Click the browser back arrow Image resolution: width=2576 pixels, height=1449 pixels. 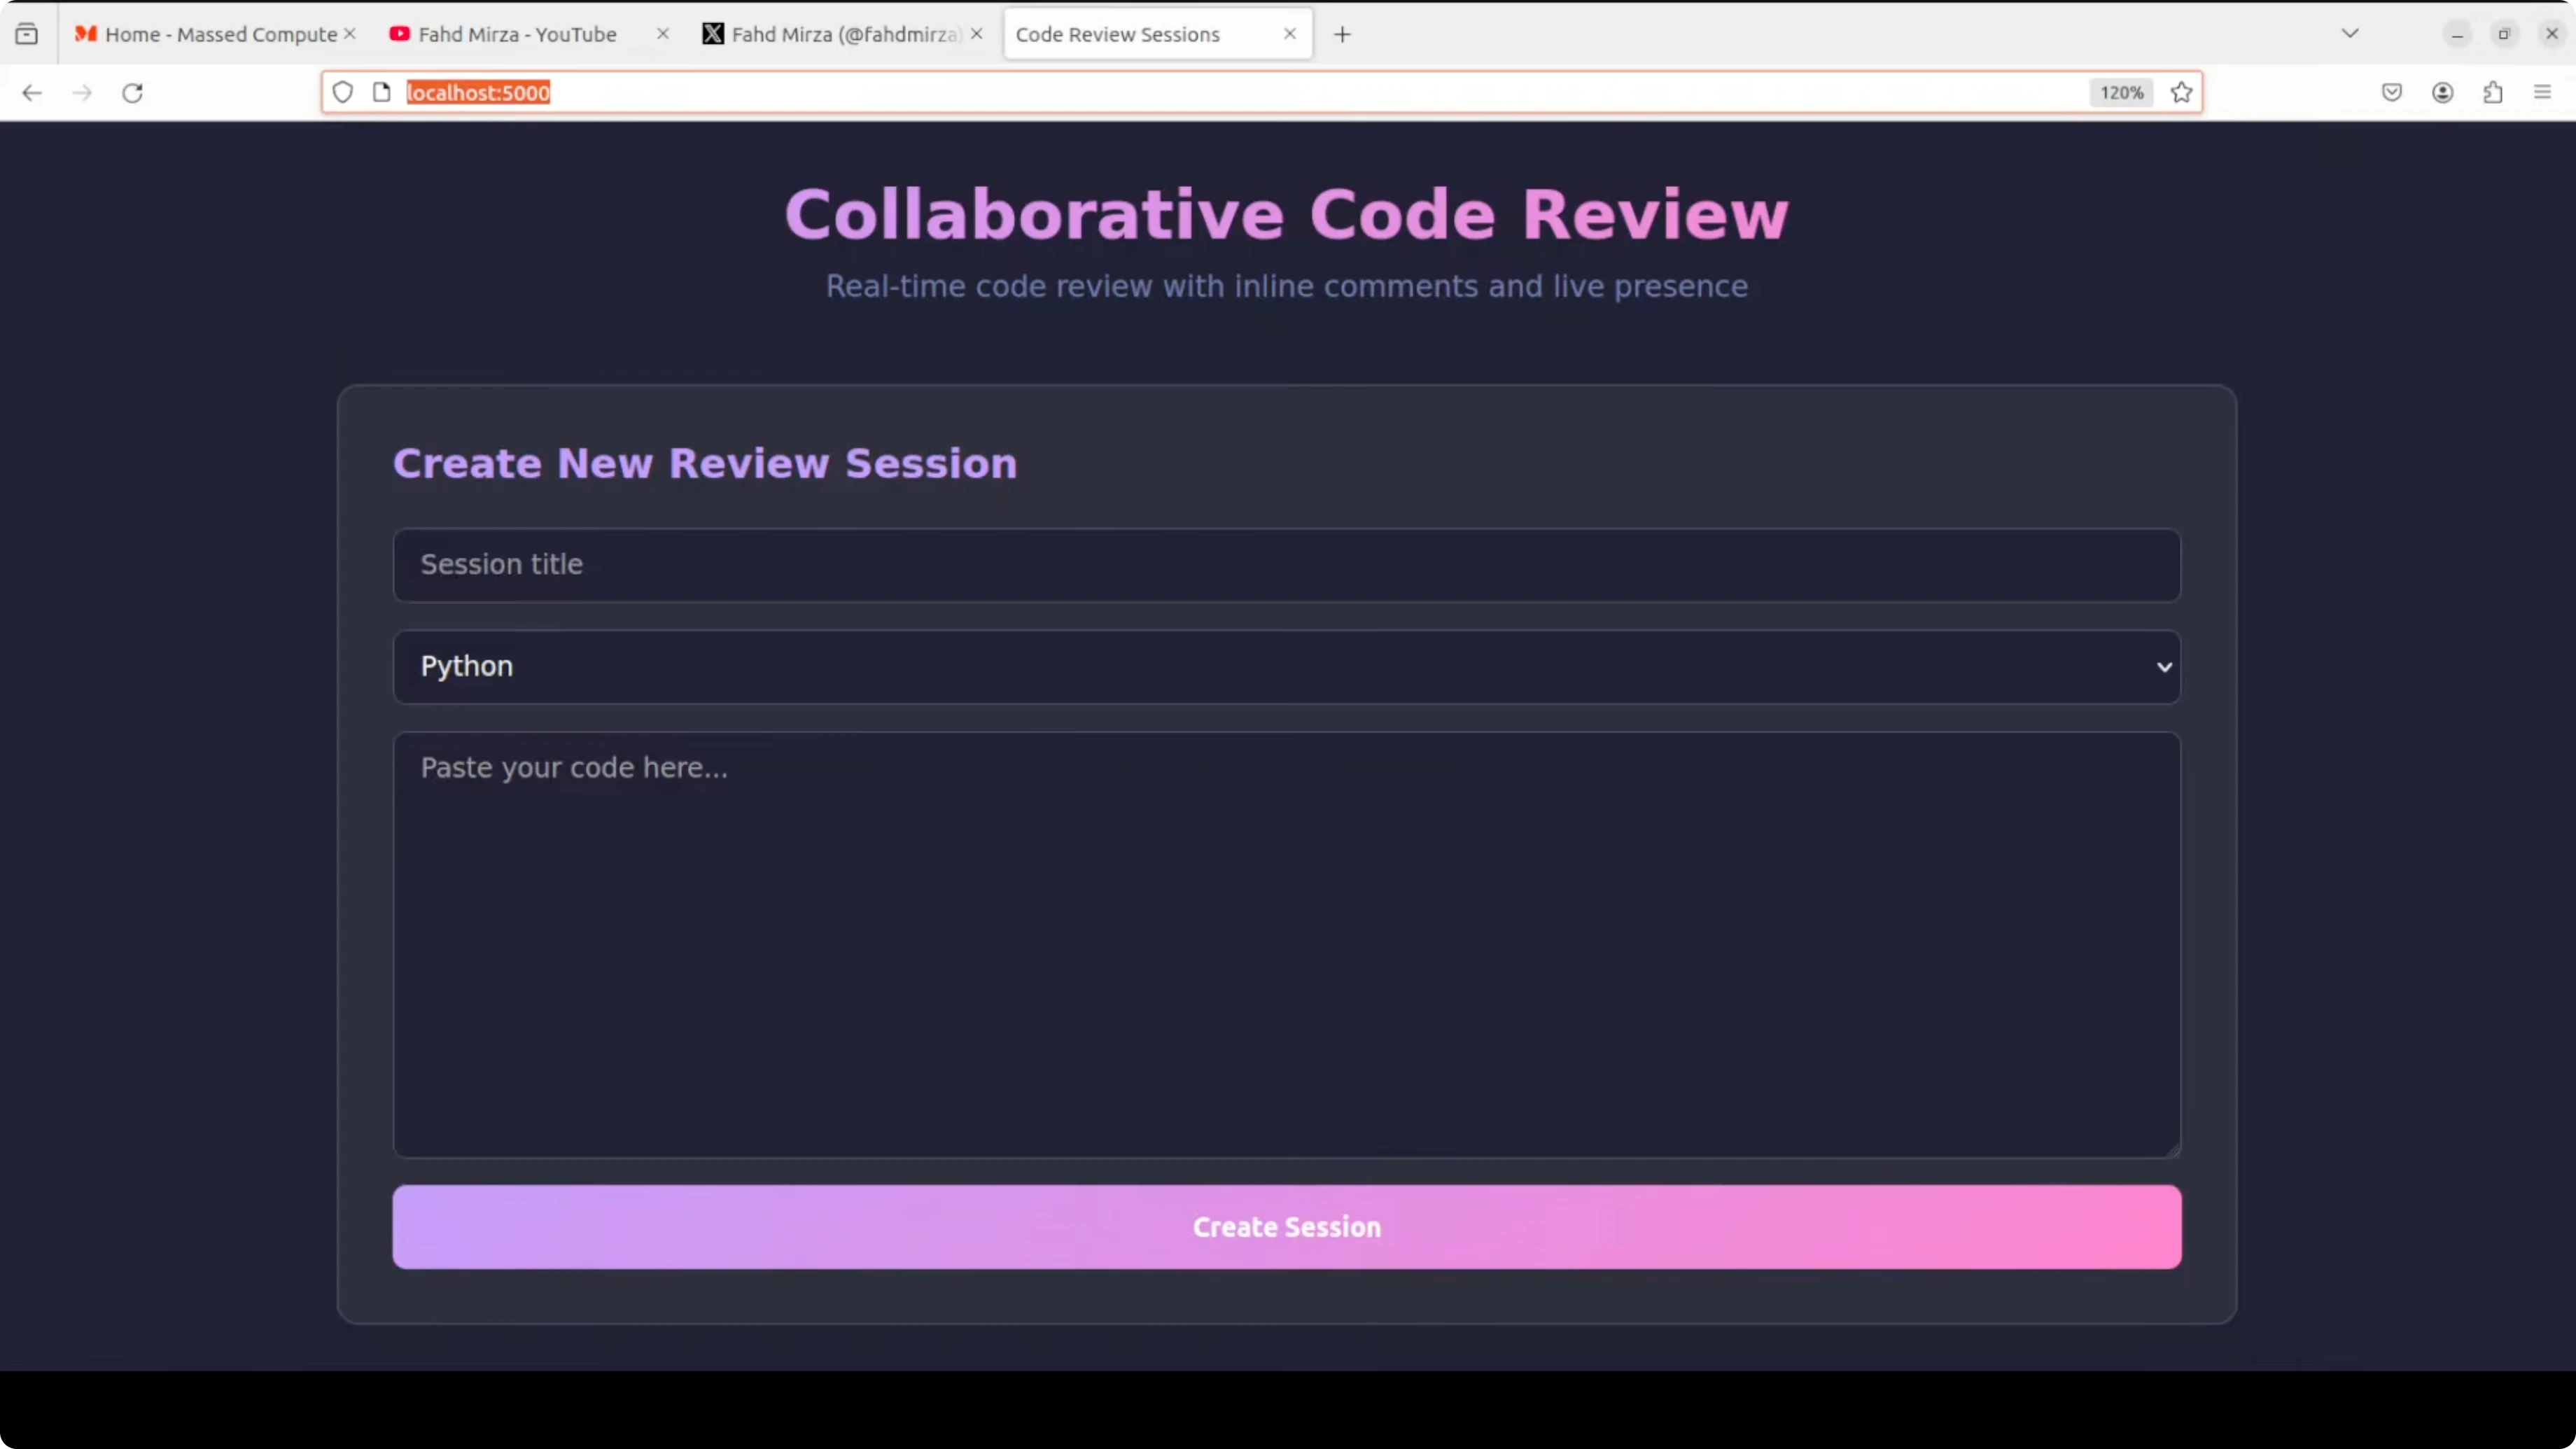coord(32,93)
